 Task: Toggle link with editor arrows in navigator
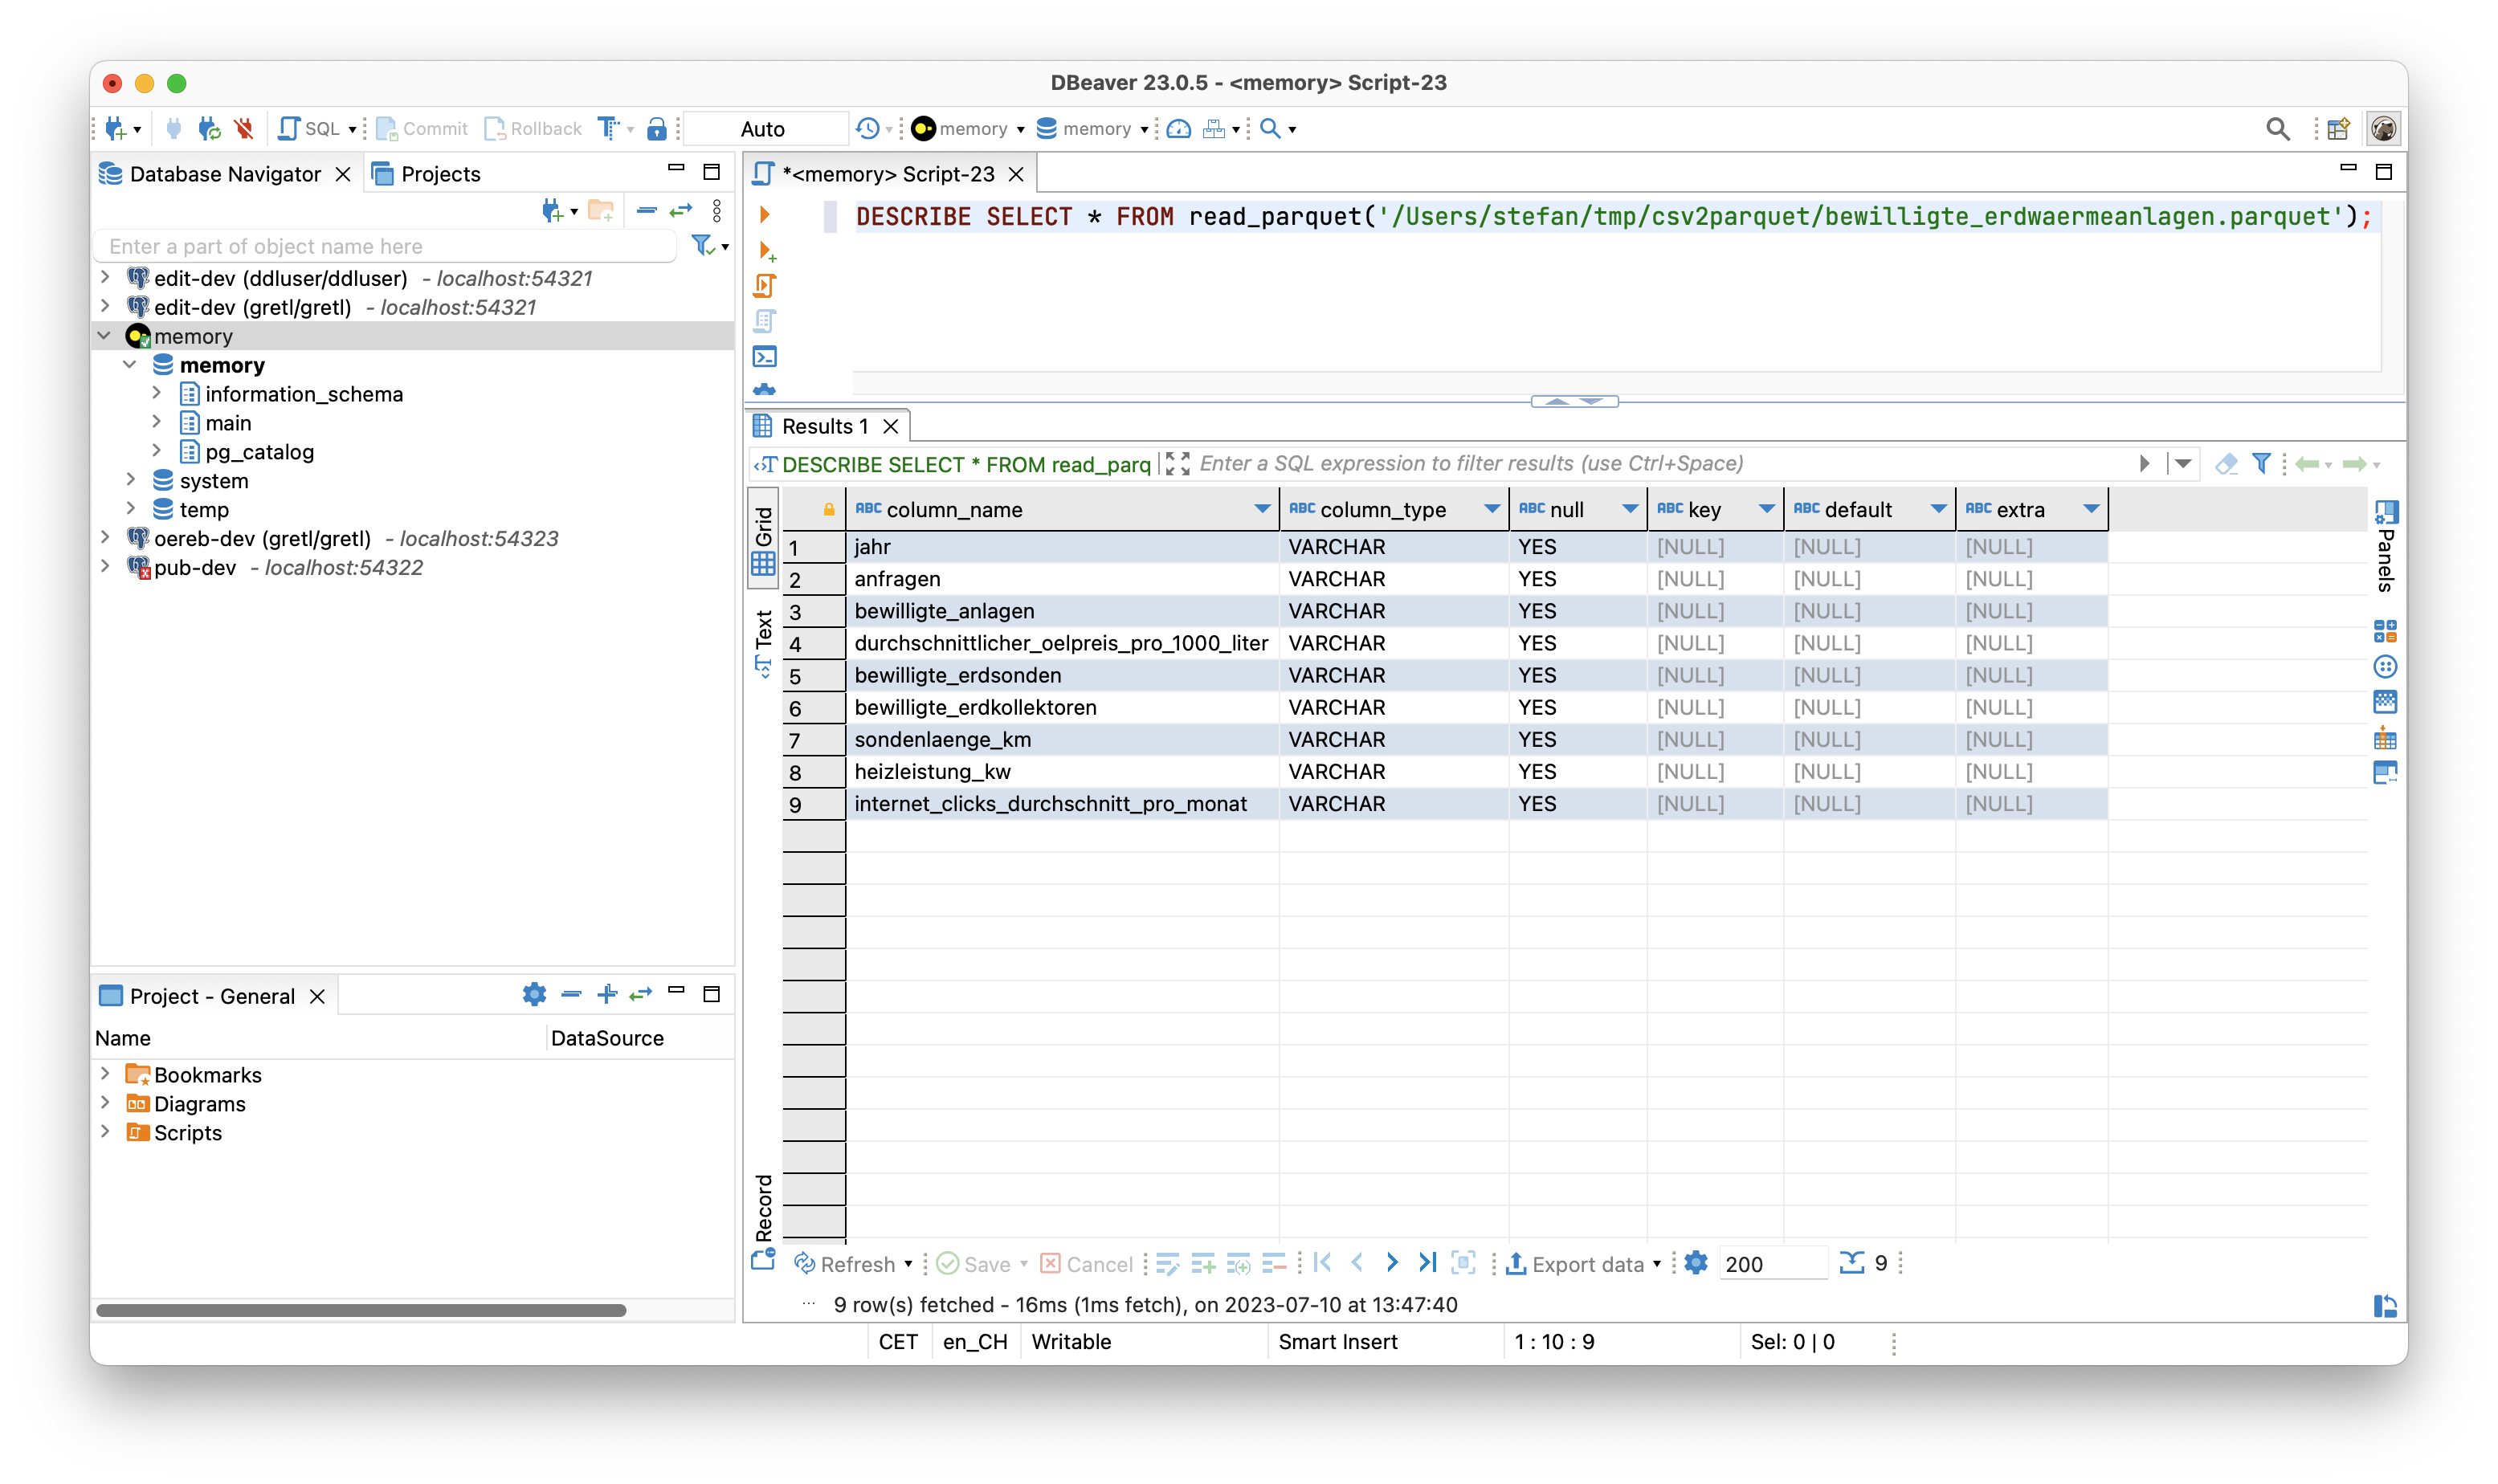681,211
